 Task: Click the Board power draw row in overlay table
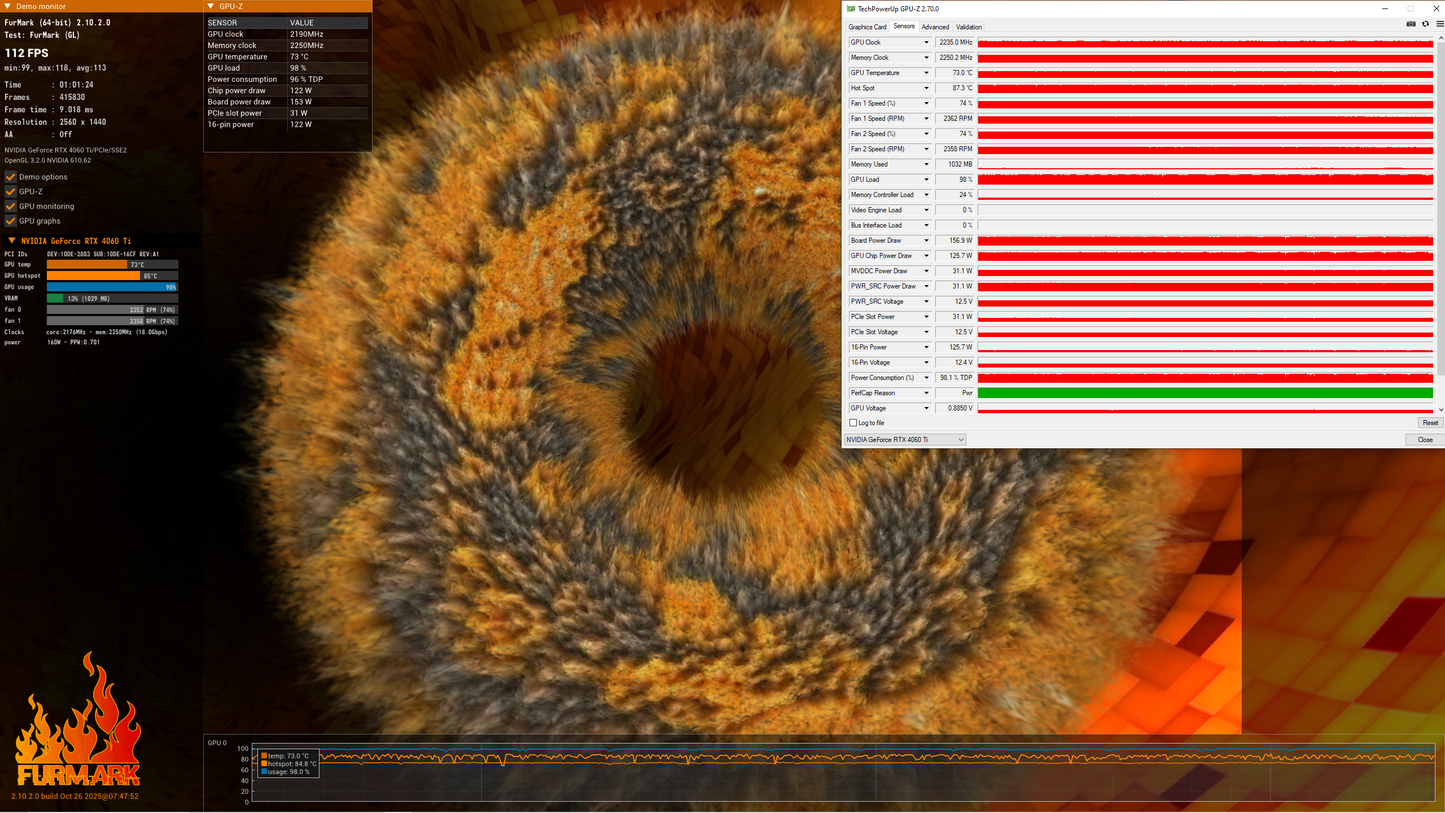tap(287, 102)
